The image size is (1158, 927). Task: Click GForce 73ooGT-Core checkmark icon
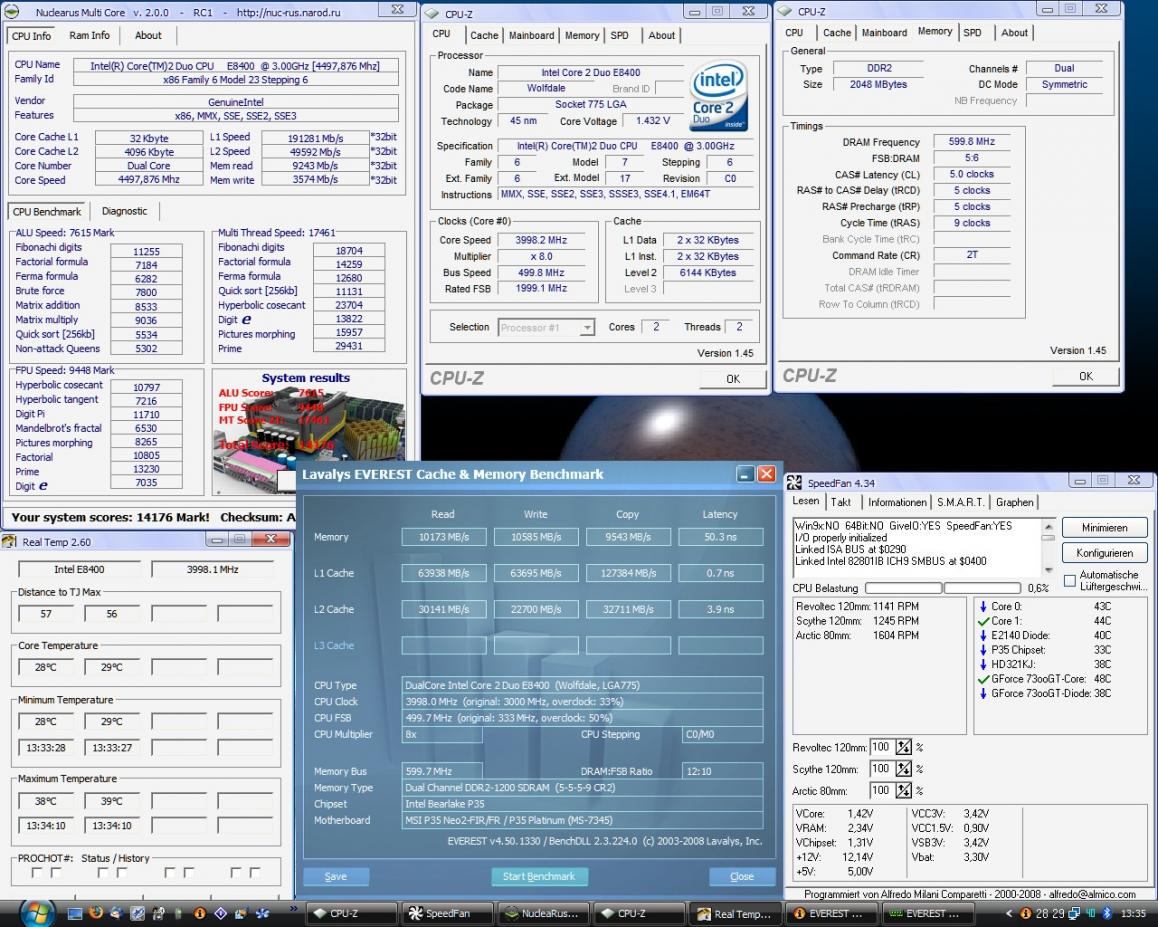pos(983,679)
